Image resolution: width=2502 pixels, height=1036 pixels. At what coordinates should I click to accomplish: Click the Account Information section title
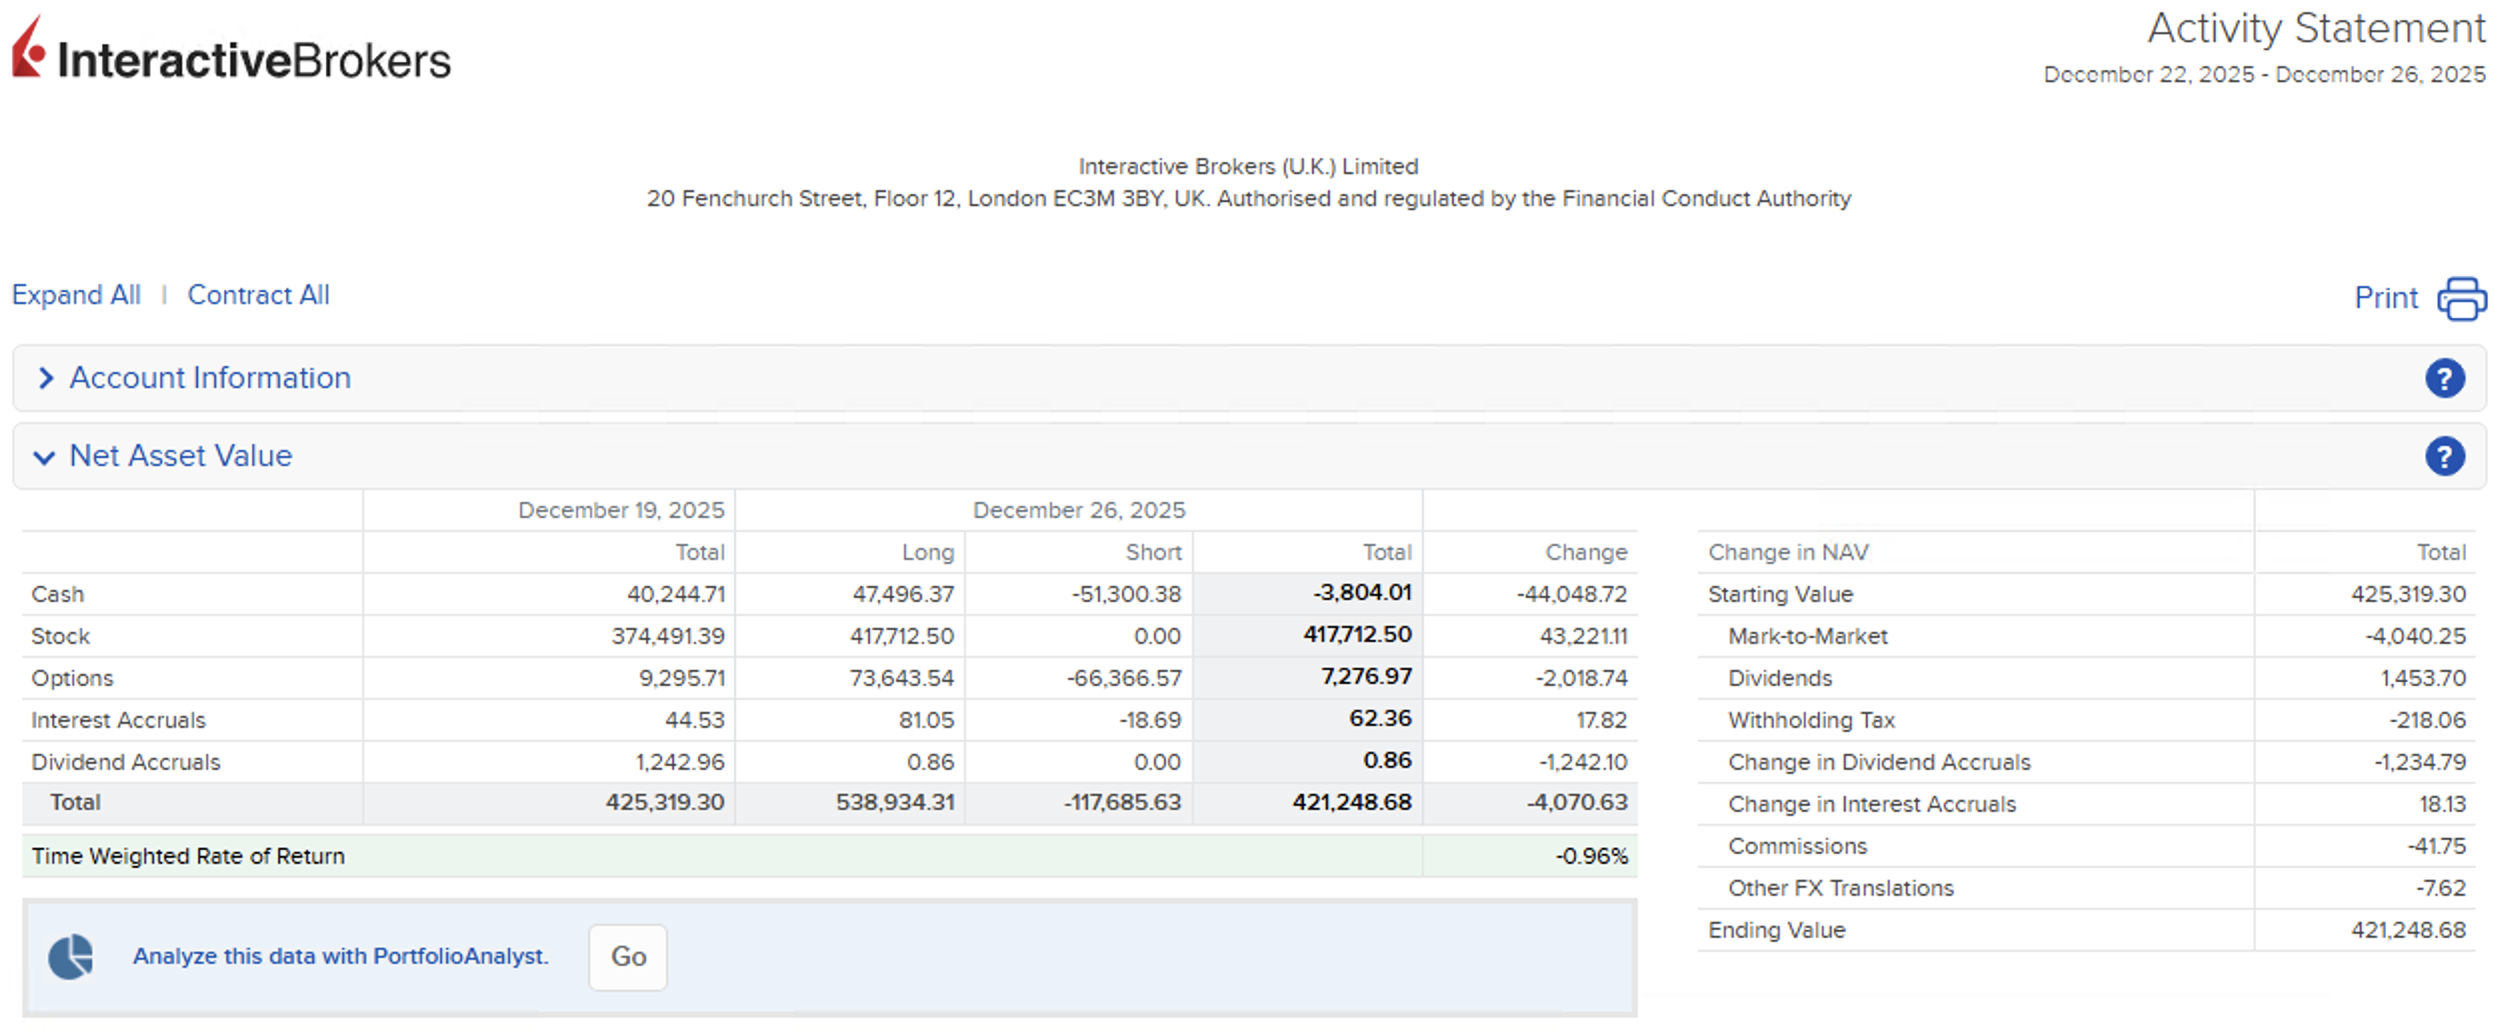pyautogui.click(x=210, y=378)
